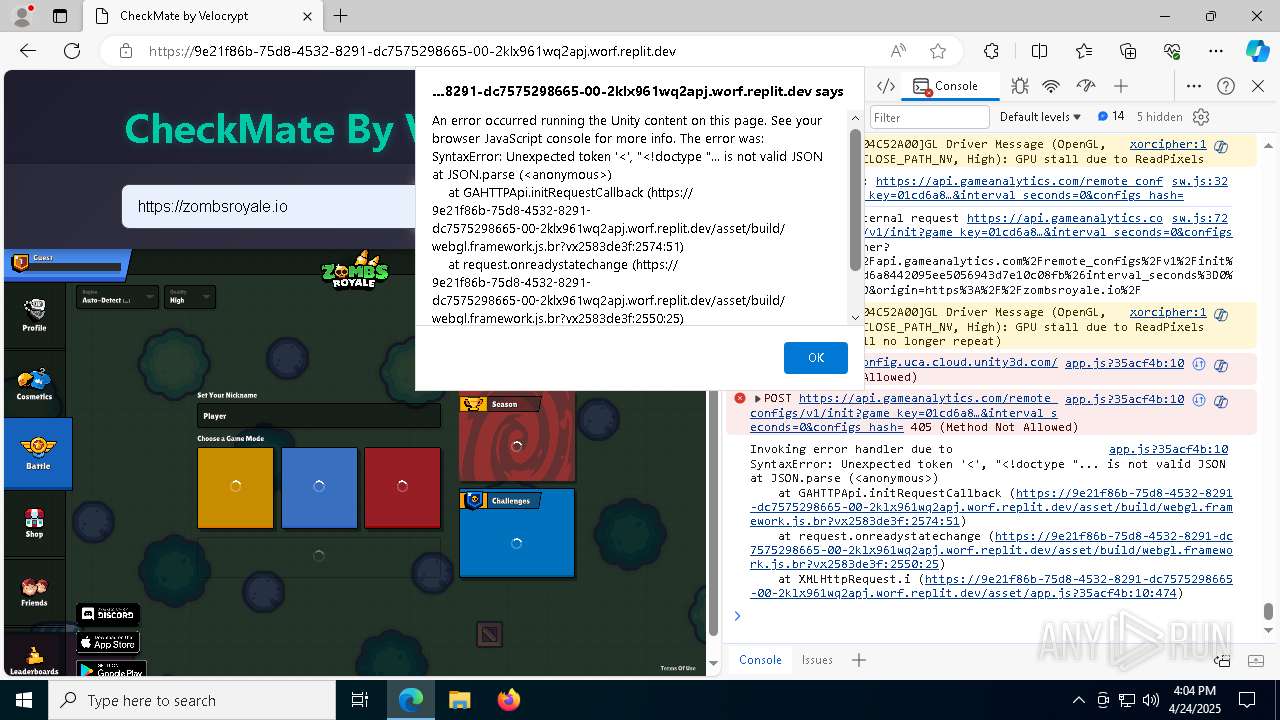Select the blue game mode tile
The image size is (1280, 720).
[319, 487]
